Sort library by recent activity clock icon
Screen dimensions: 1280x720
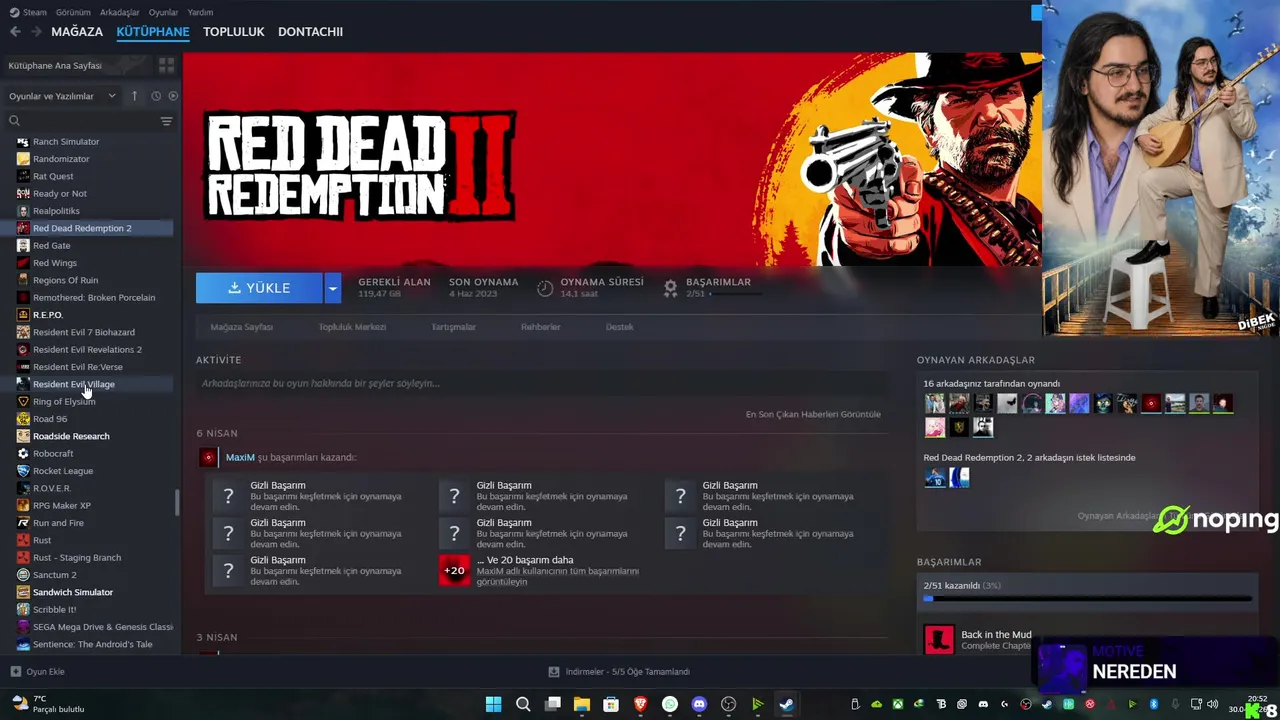tap(156, 96)
